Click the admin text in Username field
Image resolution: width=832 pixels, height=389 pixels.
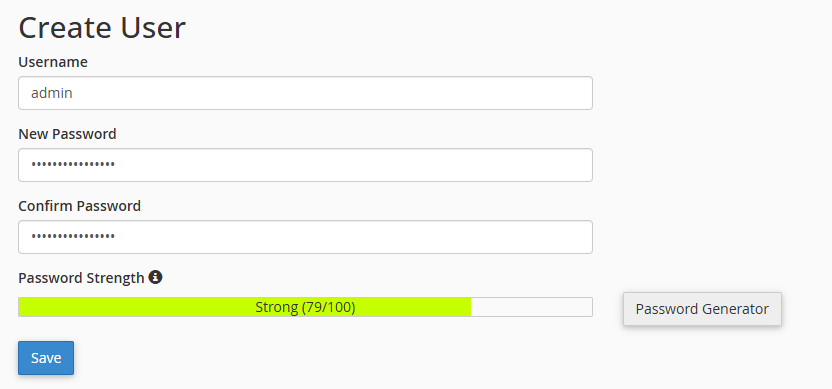click(x=51, y=93)
